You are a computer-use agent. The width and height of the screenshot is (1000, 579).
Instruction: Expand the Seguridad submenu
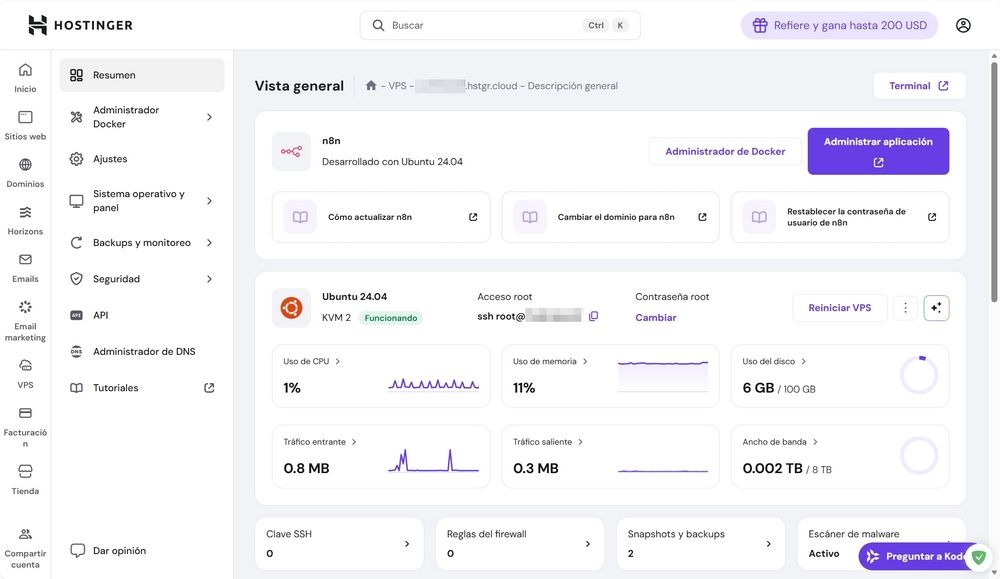209,279
